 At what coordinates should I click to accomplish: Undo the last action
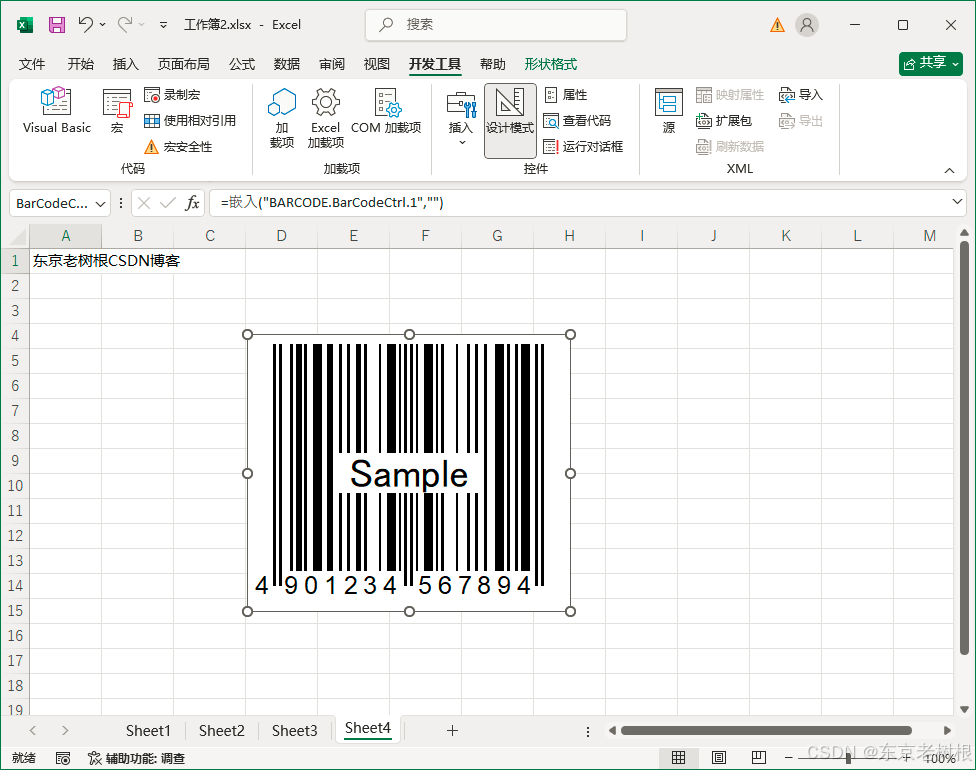coord(86,24)
